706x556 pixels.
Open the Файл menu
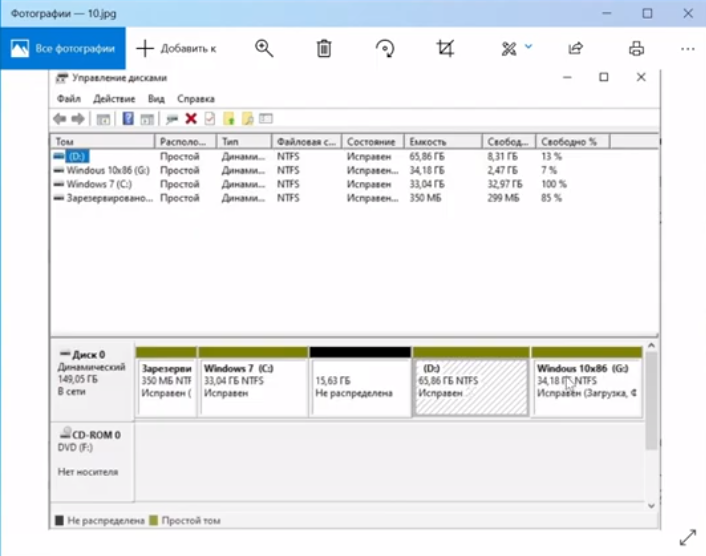pos(68,99)
